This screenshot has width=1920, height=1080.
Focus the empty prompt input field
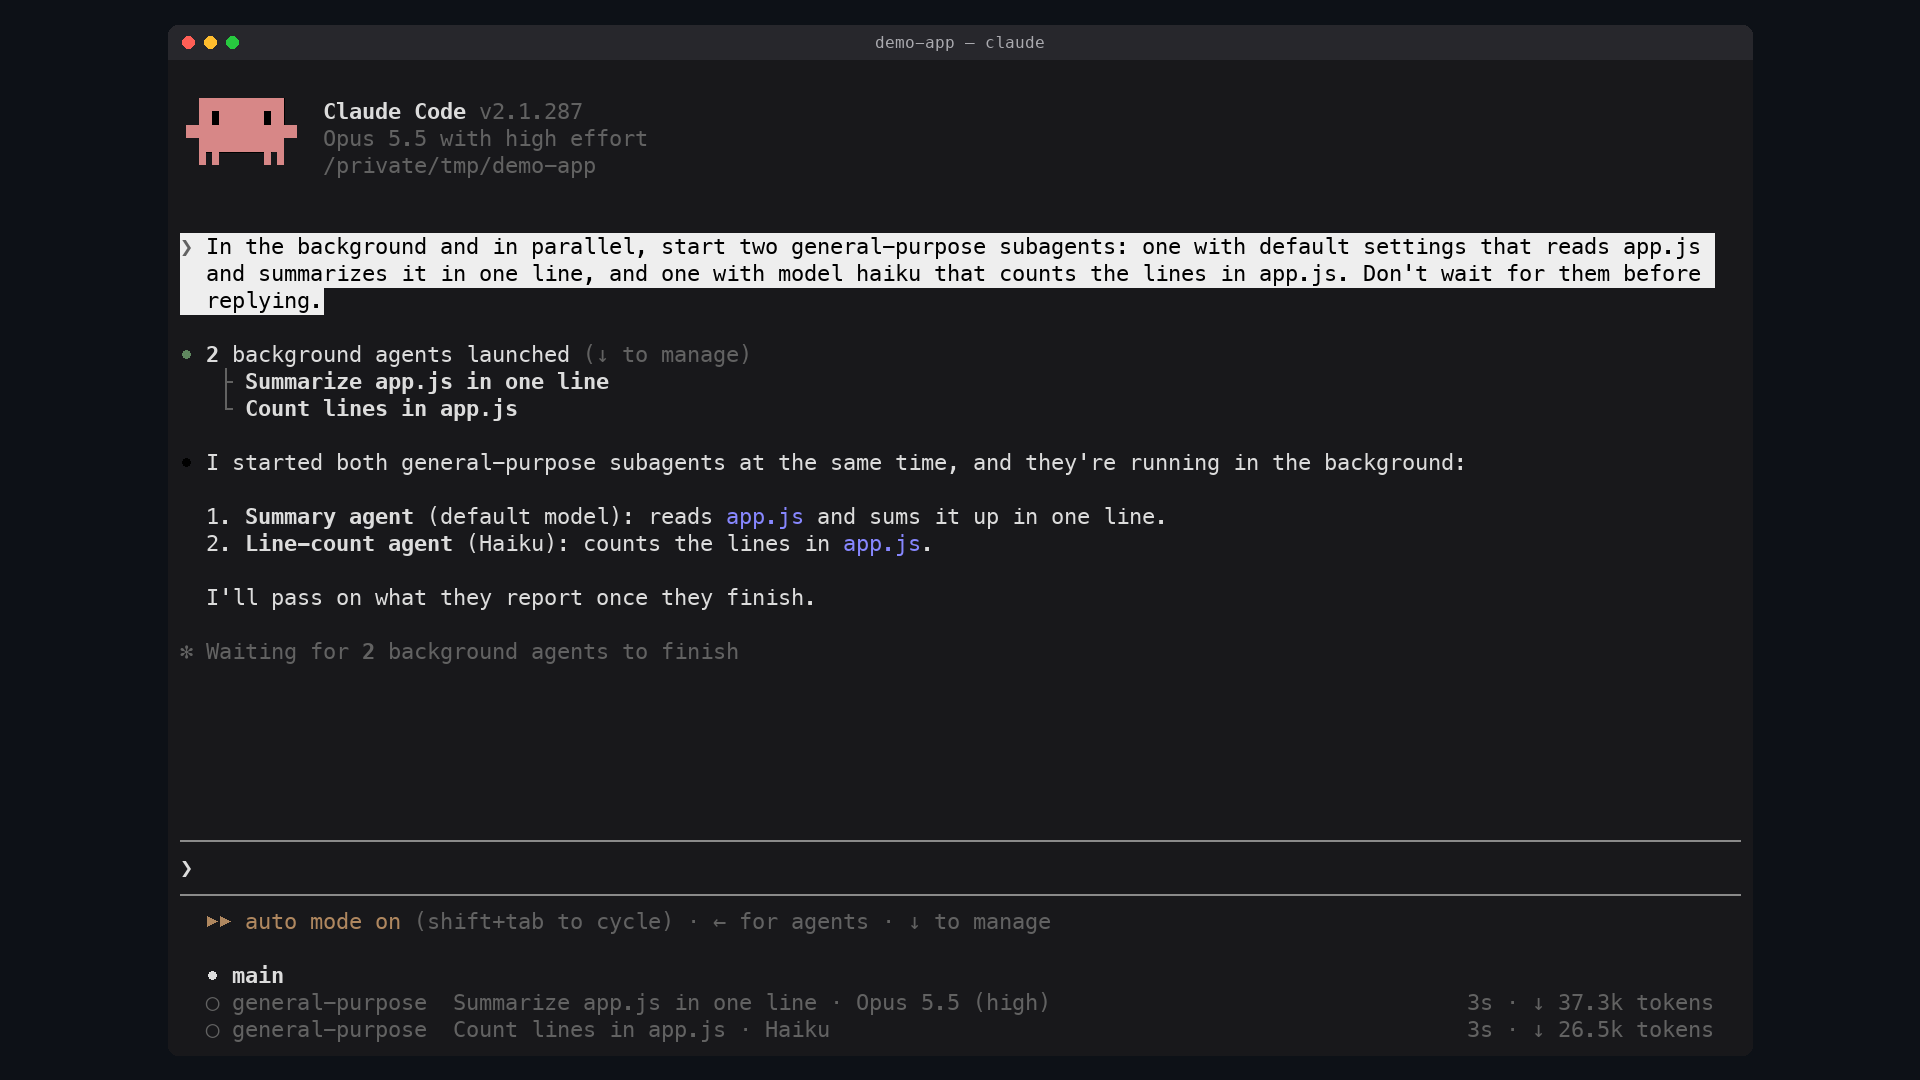[960, 868]
